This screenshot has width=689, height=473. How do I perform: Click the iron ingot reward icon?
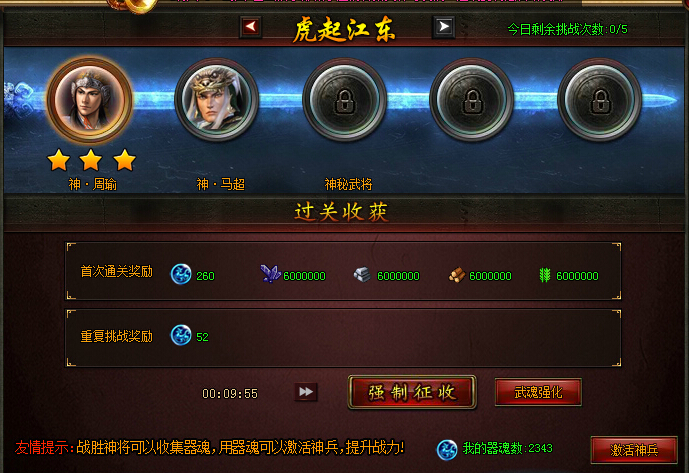click(362, 274)
